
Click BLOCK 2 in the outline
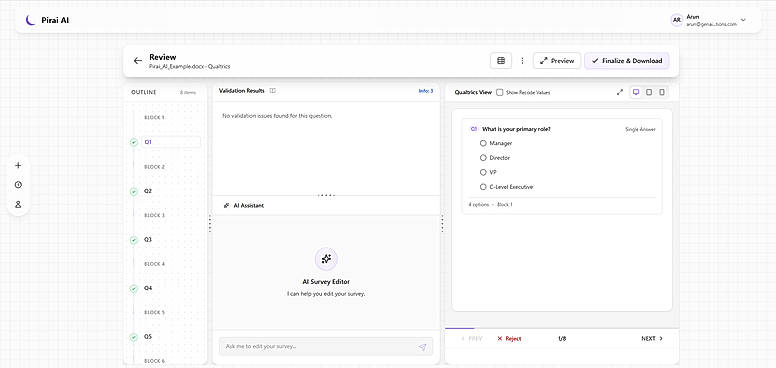(154, 167)
